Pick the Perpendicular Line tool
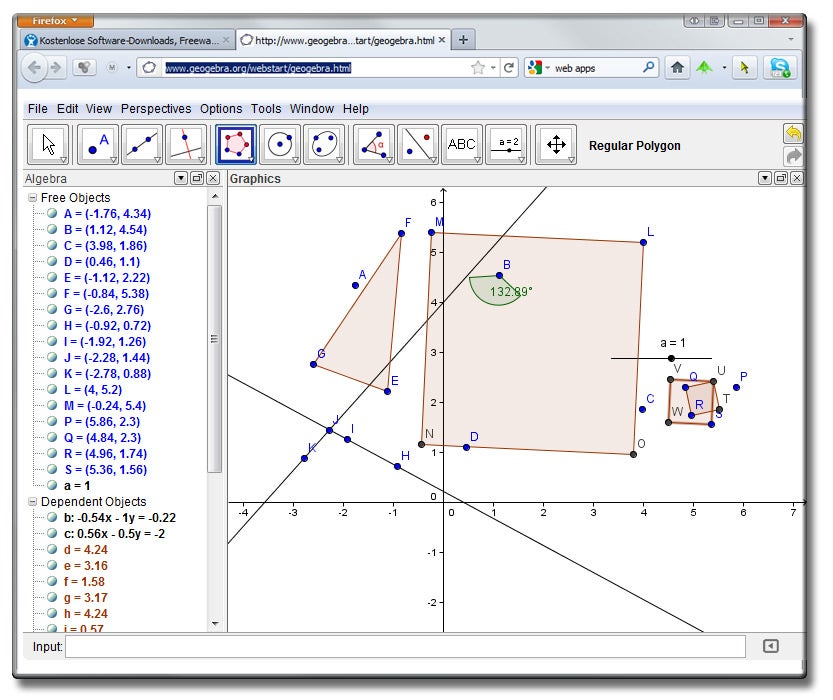 pyautogui.click(x=186, y=145)
